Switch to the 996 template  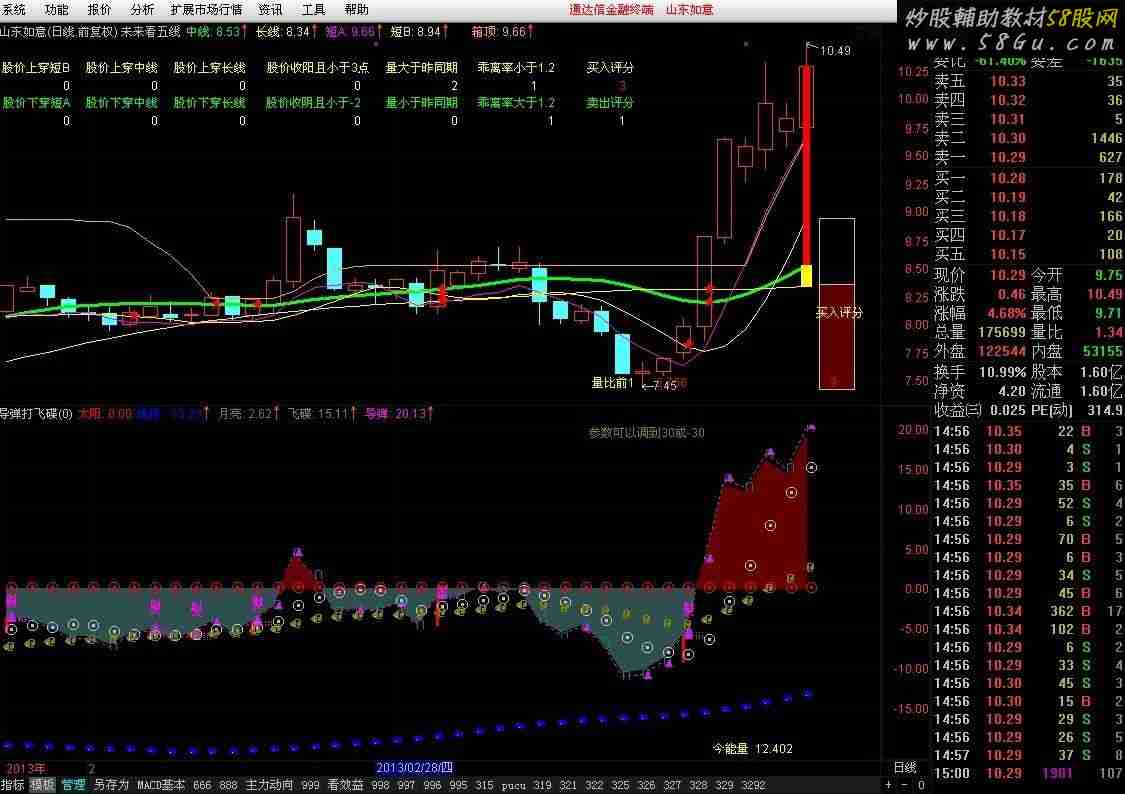[x=432, y=785]
